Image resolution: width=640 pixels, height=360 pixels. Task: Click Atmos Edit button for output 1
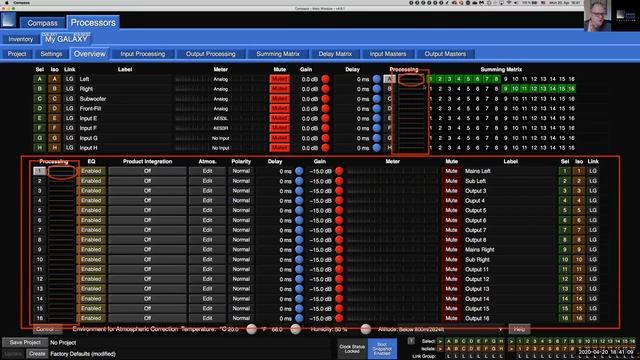pyautogui.click(x=207, y=171)
